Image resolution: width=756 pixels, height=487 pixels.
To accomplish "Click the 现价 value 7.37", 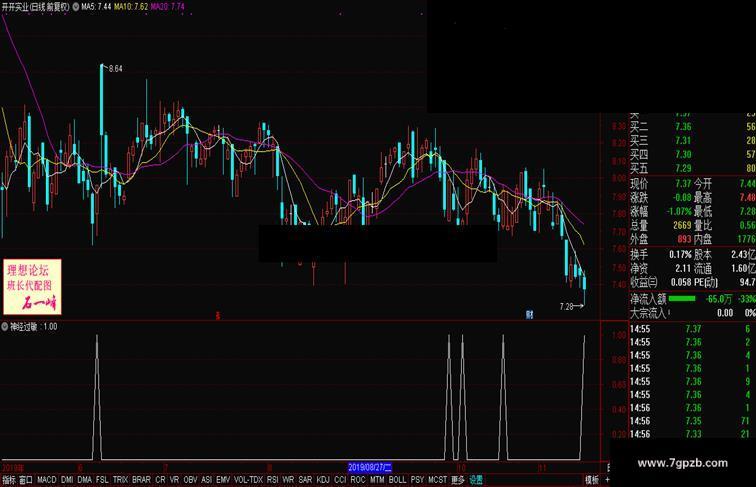I will [x=683, y=184].
